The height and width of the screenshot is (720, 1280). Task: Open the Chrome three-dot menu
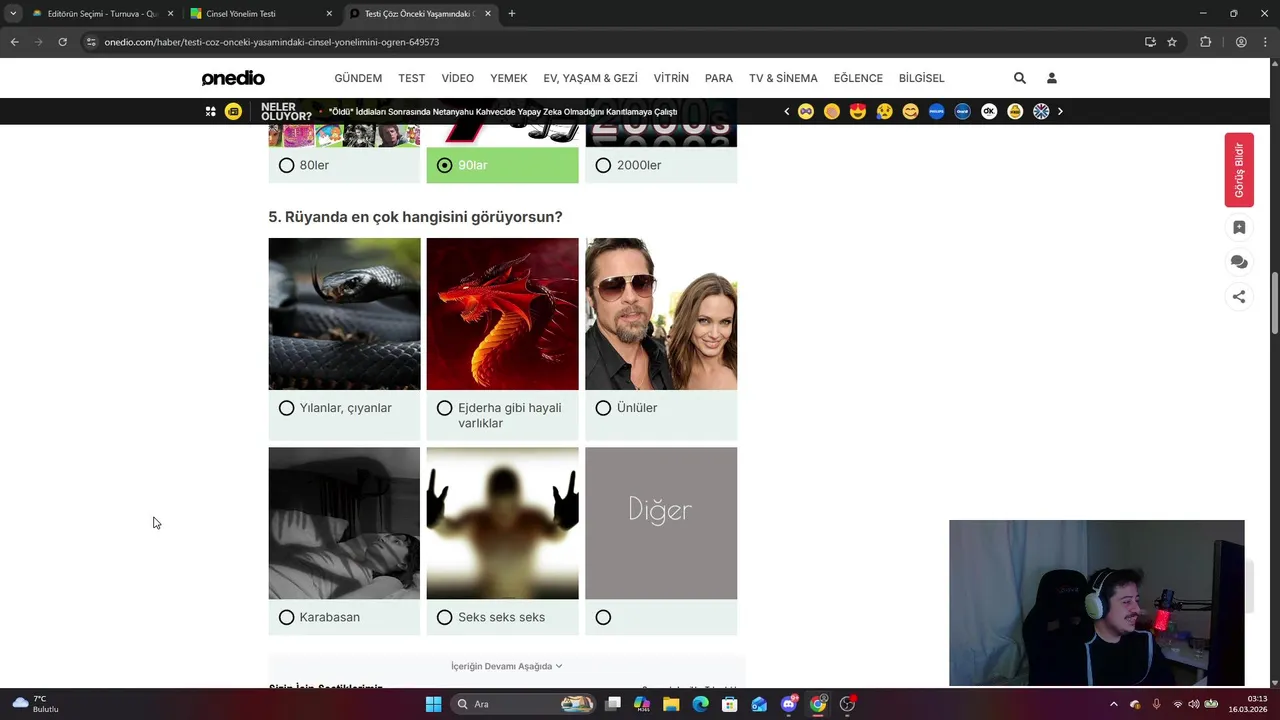tap(1265, 42)
